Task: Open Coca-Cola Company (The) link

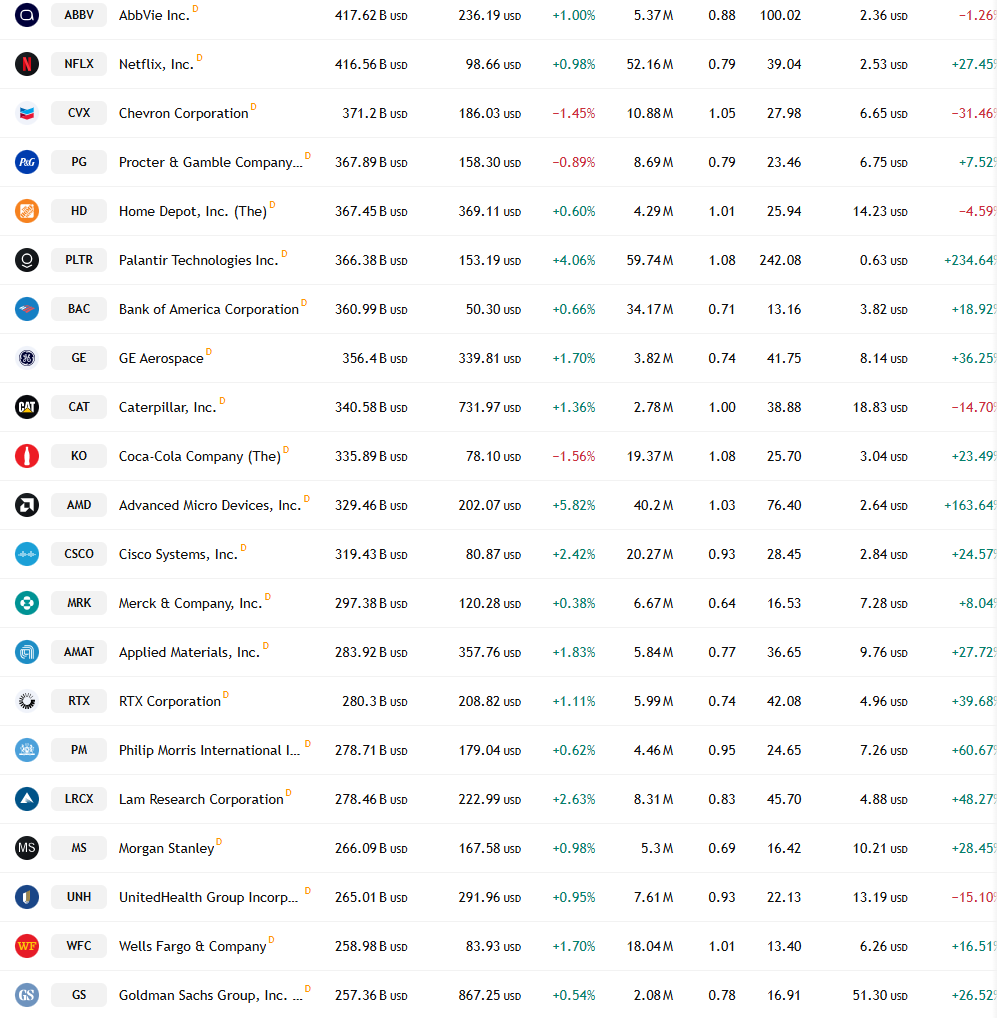Action: [200, 456]
